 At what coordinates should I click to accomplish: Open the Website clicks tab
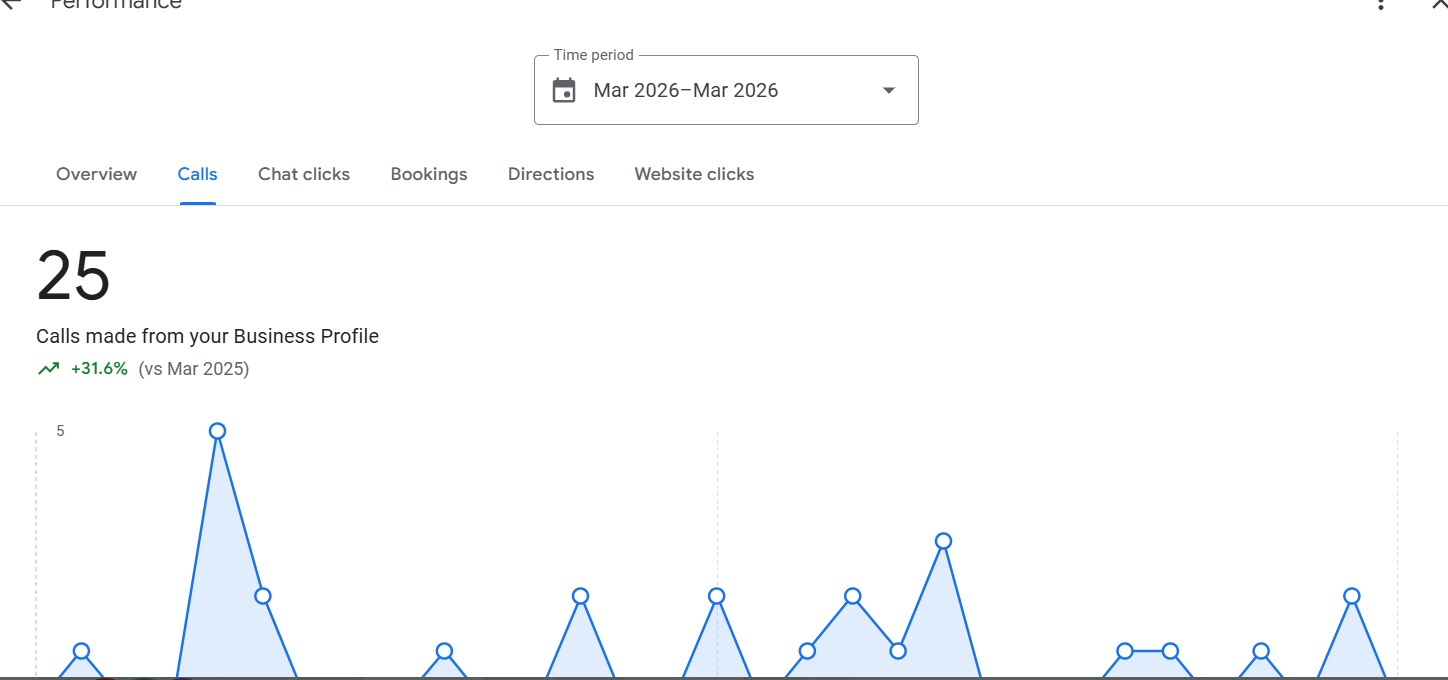[x=694, y=174]
